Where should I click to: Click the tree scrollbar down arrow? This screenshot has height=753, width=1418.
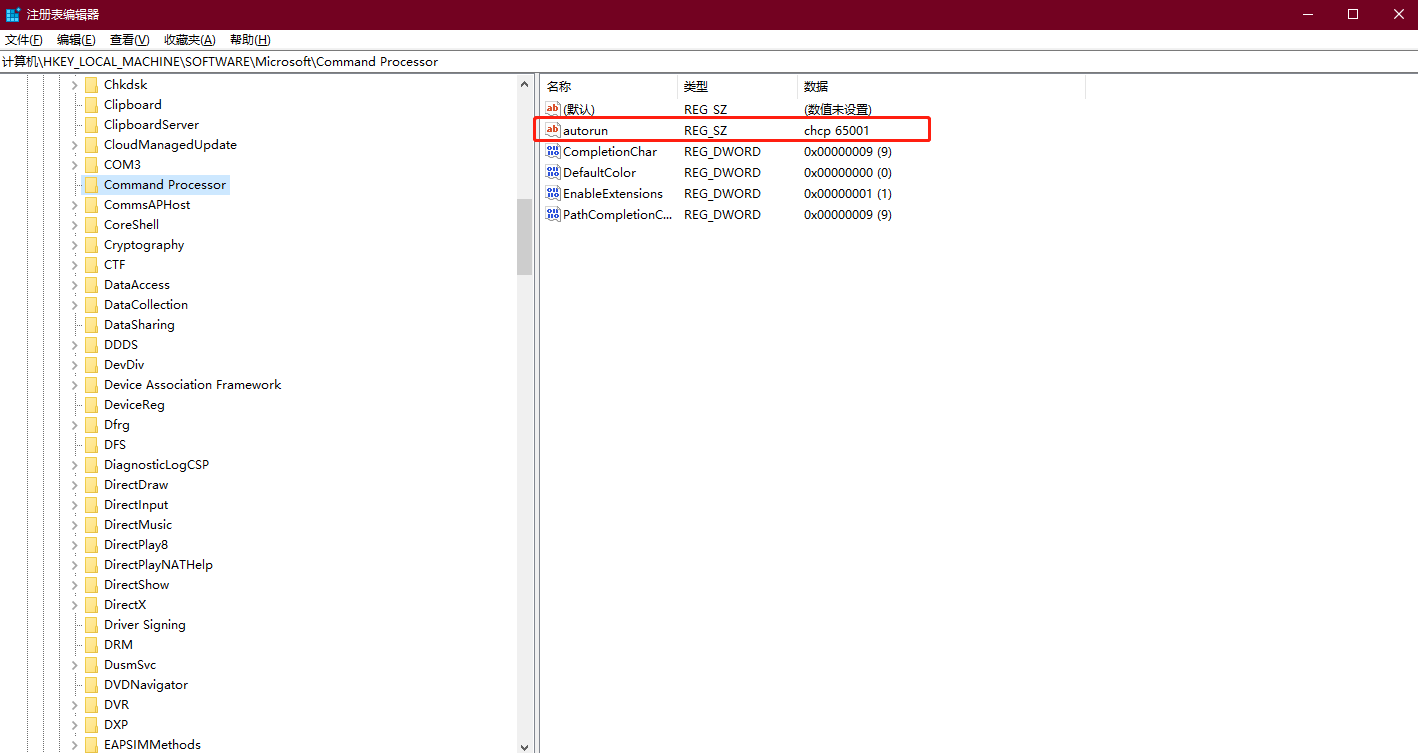click(524, 745)
